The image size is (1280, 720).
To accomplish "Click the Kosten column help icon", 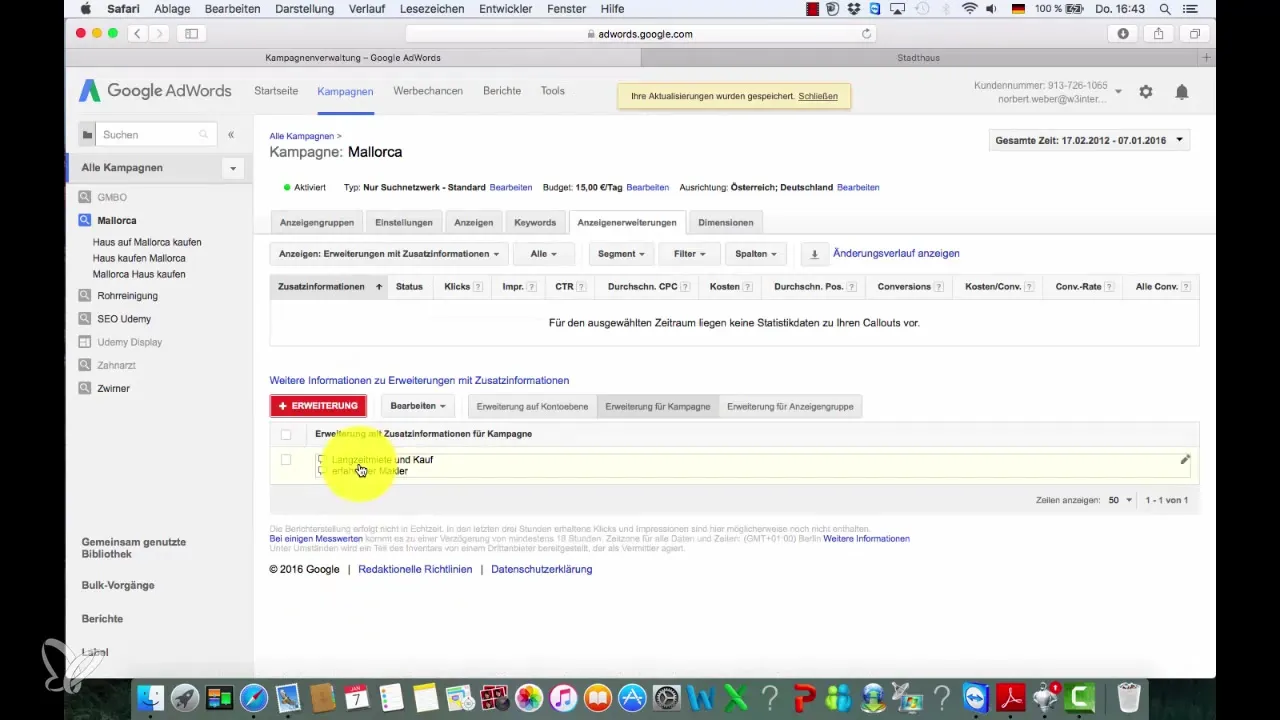I will pyautogui.click(x=749, y=287).
